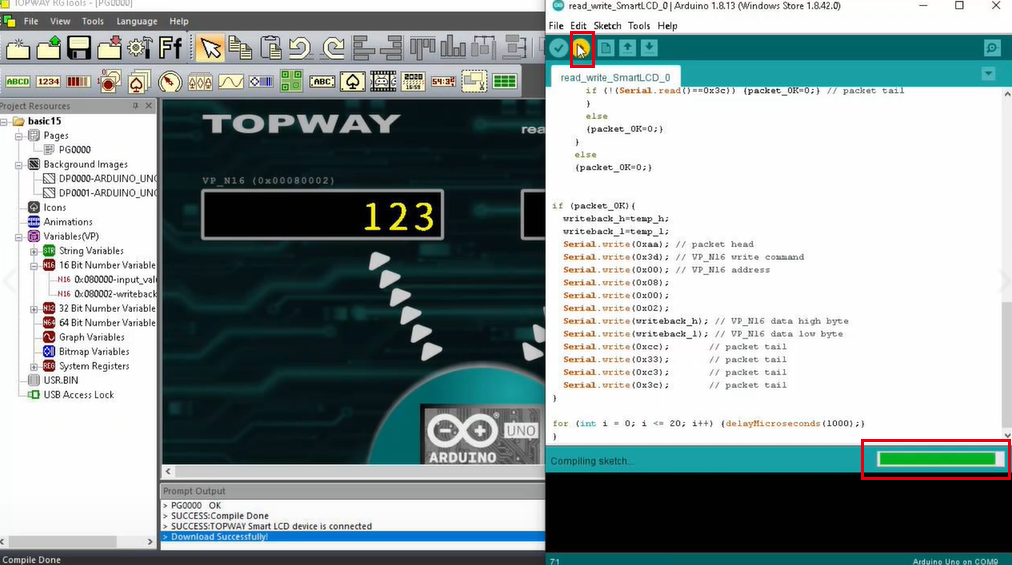Click the download-to-device folder icon with red arrow
The height and width of the screenshot is (565, 1012).
[109, 48]
